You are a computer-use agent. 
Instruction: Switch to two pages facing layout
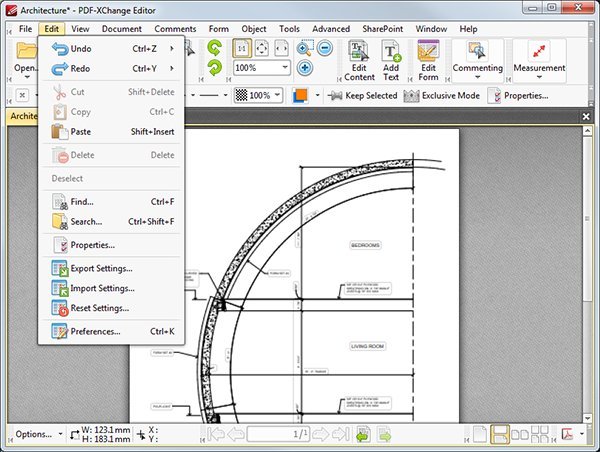[x=520, y=434]
